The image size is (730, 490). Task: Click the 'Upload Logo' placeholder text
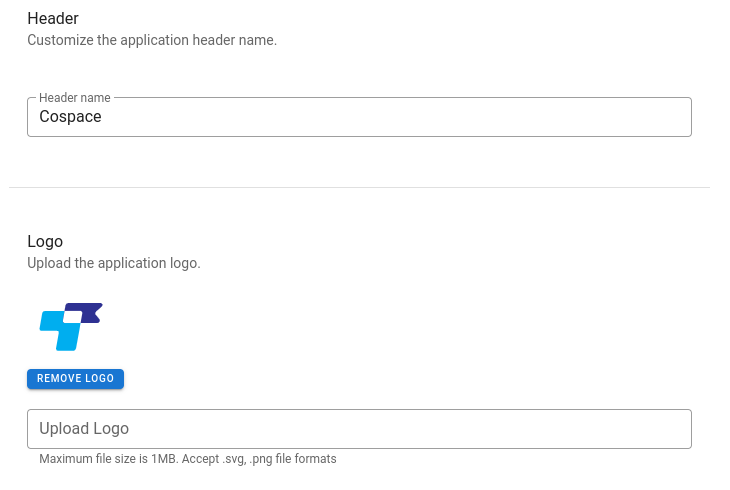tap(84, 429)
